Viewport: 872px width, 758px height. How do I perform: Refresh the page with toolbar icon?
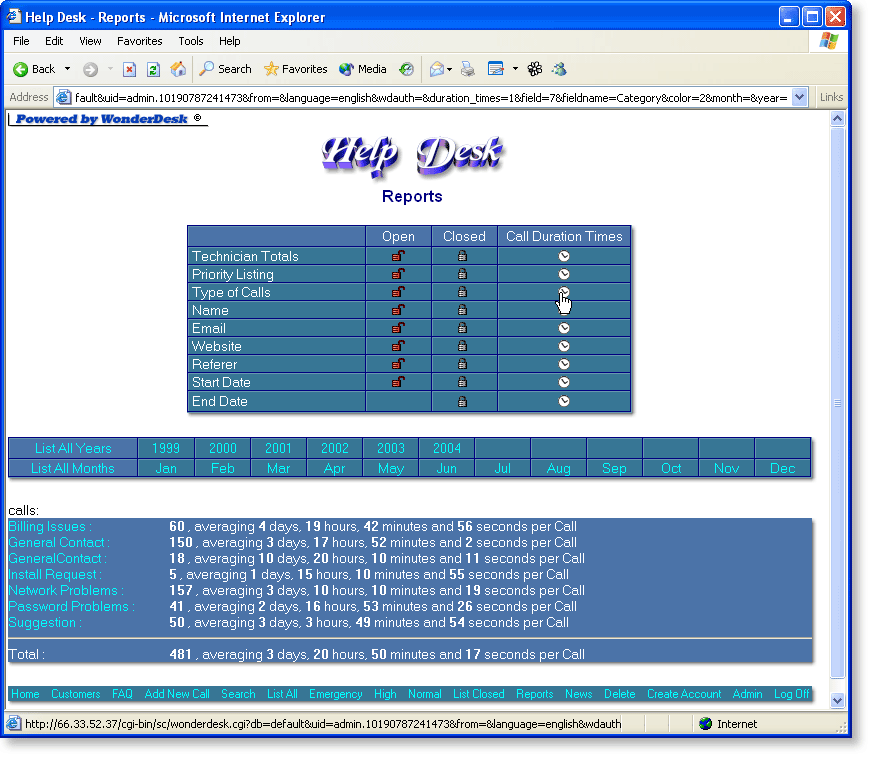(153, 70)
